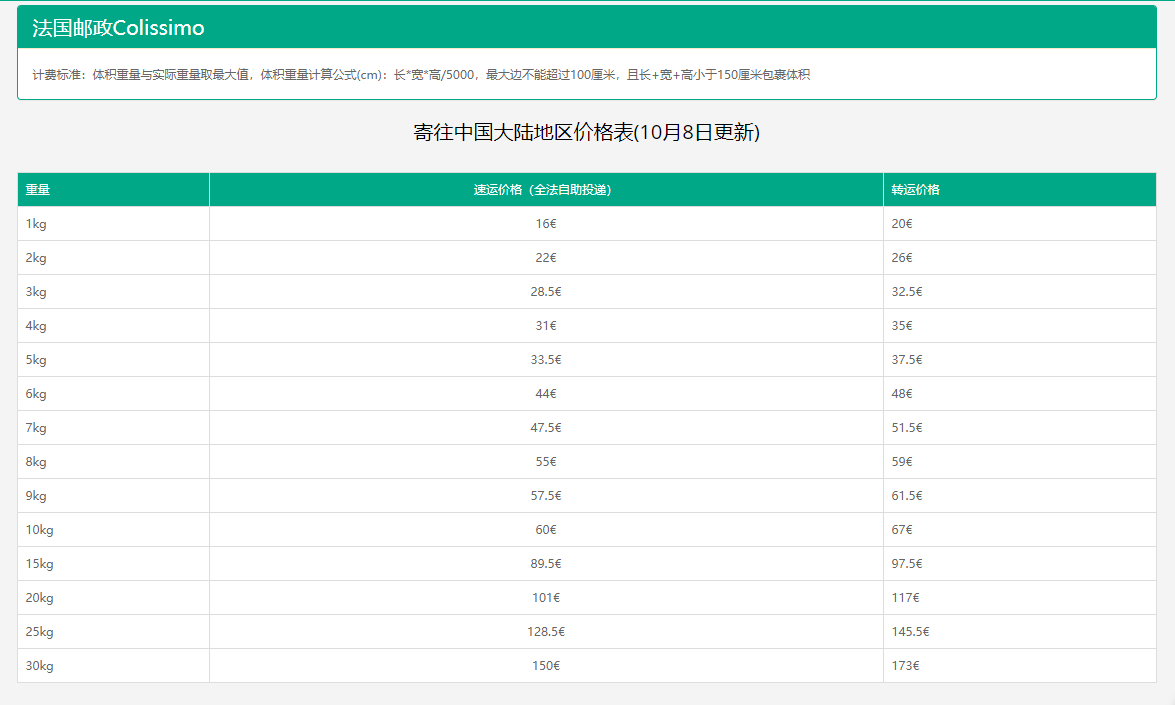This screenshot has height=705, width=1175.
Task: Click the 寄往中国大陆地区价格表 heading
Action: coord(587,132)
